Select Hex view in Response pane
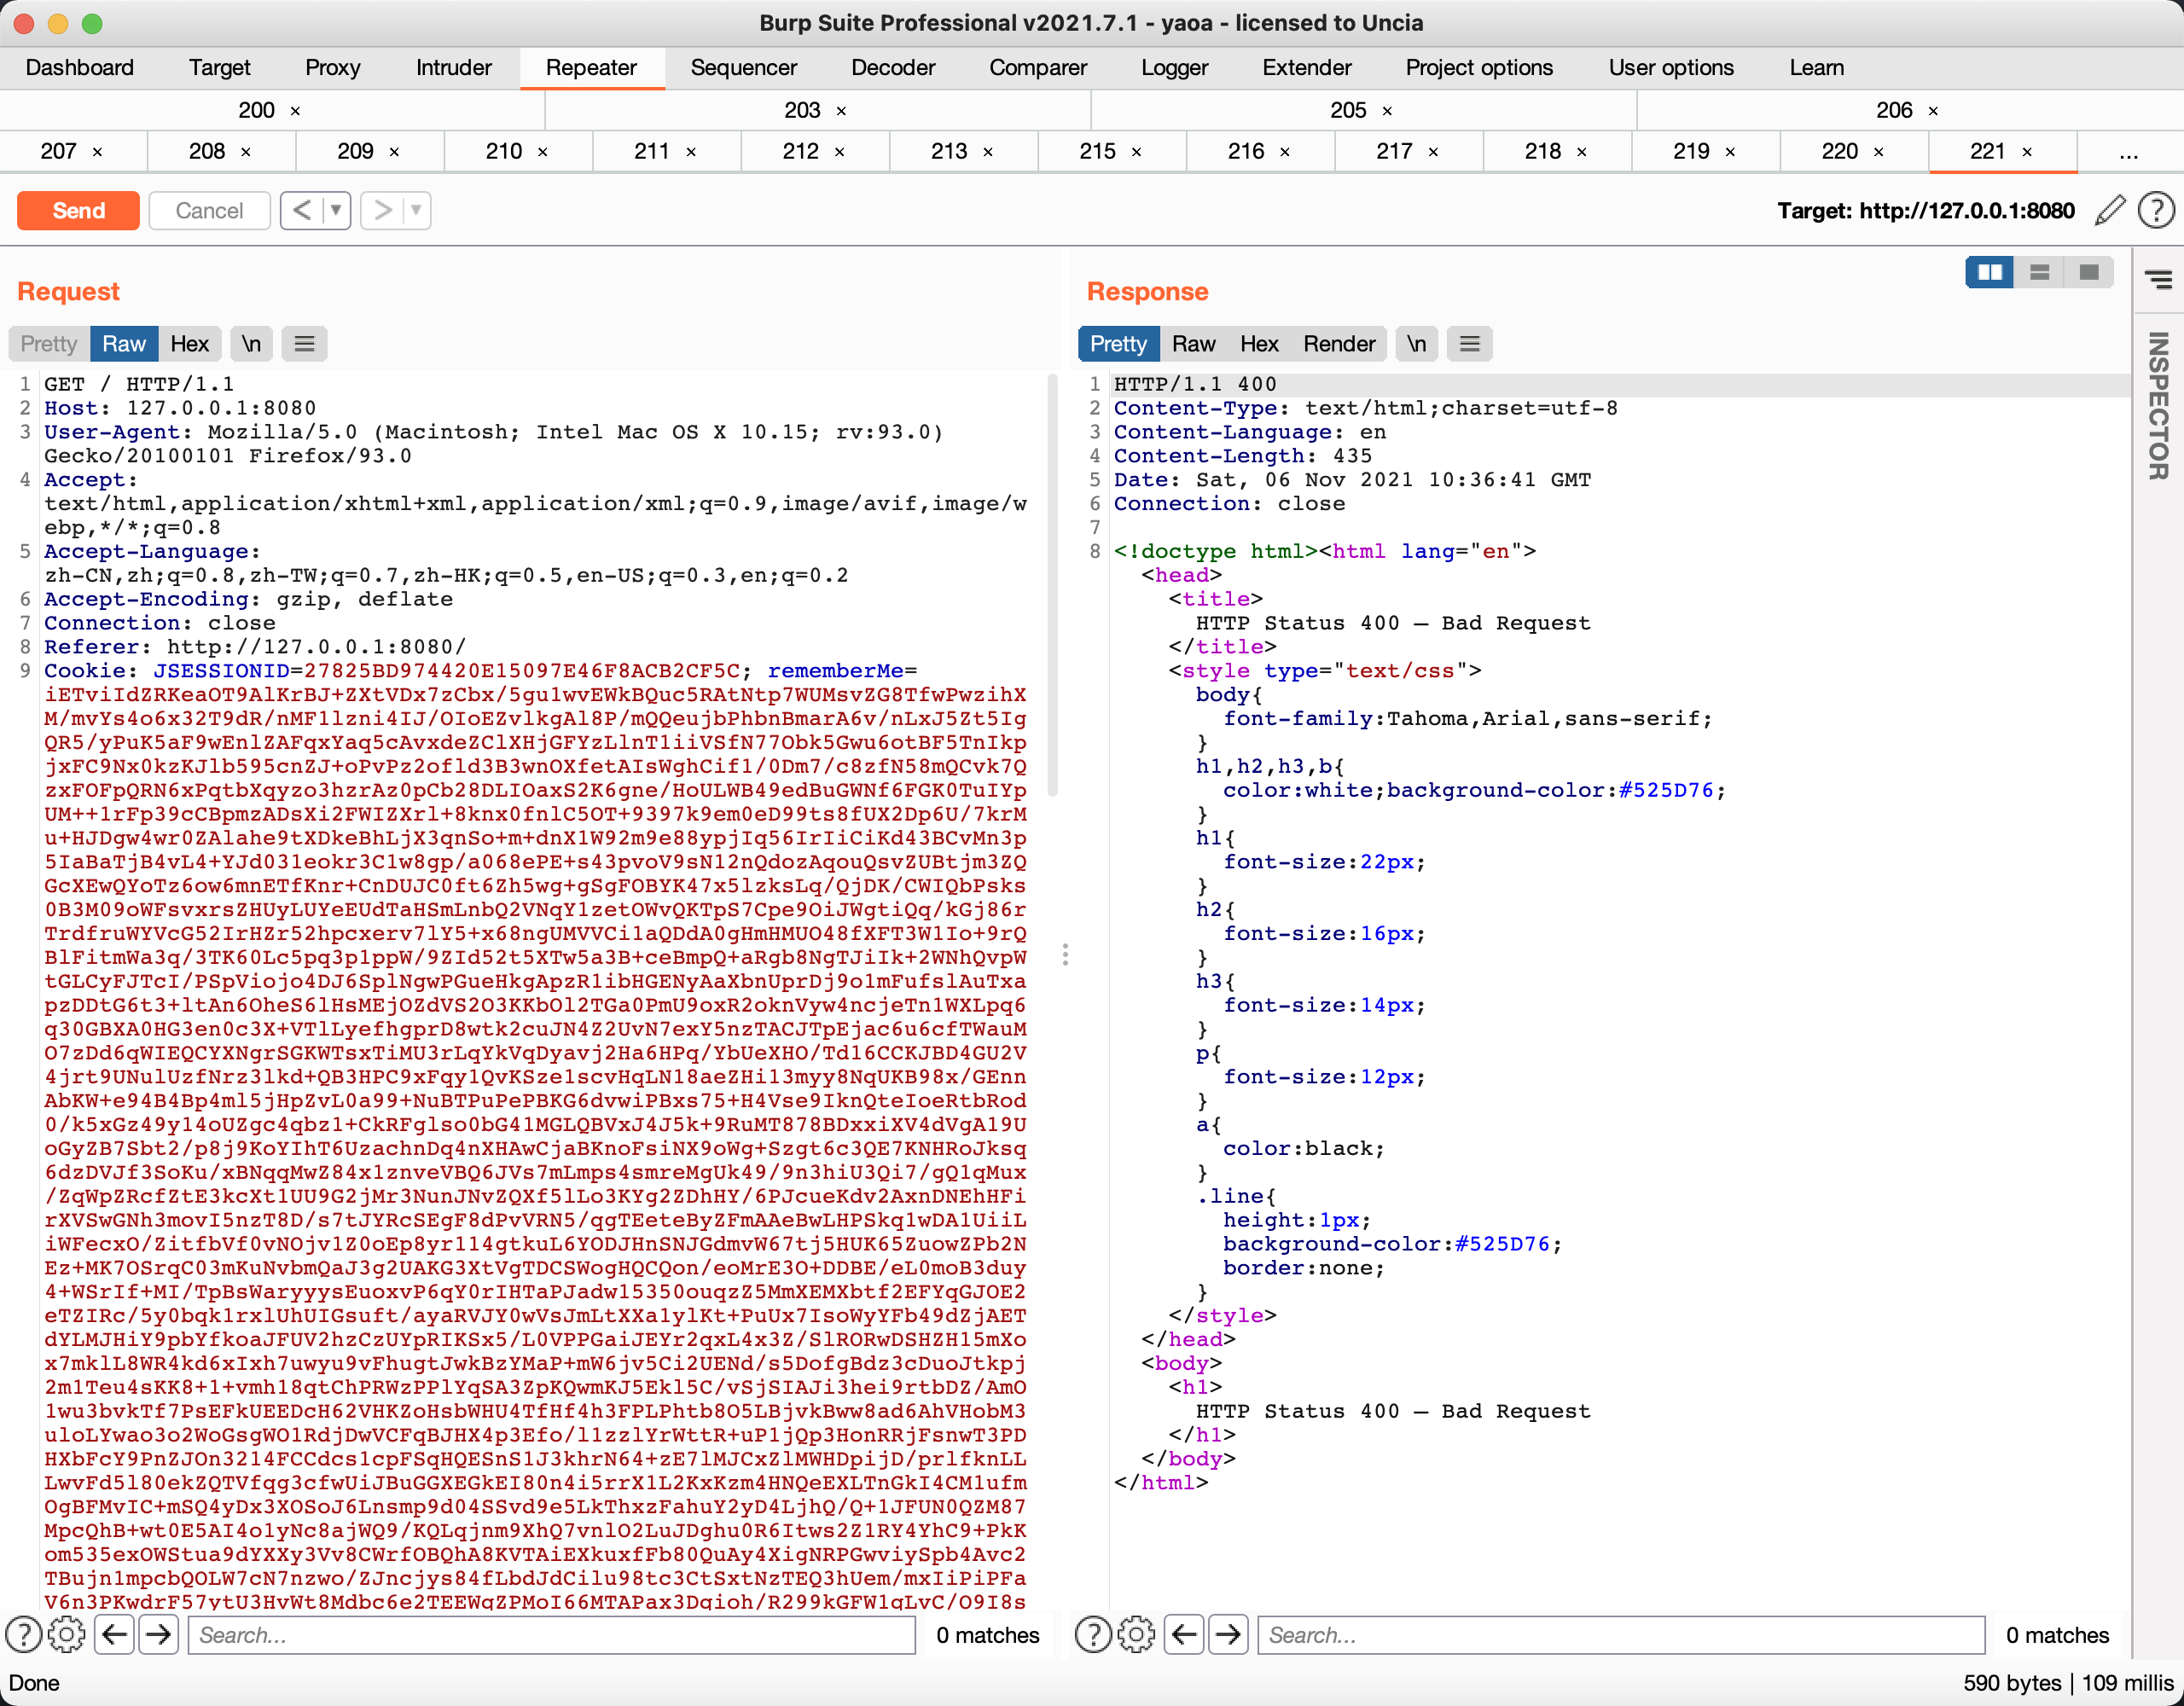 coord(1259,344)
